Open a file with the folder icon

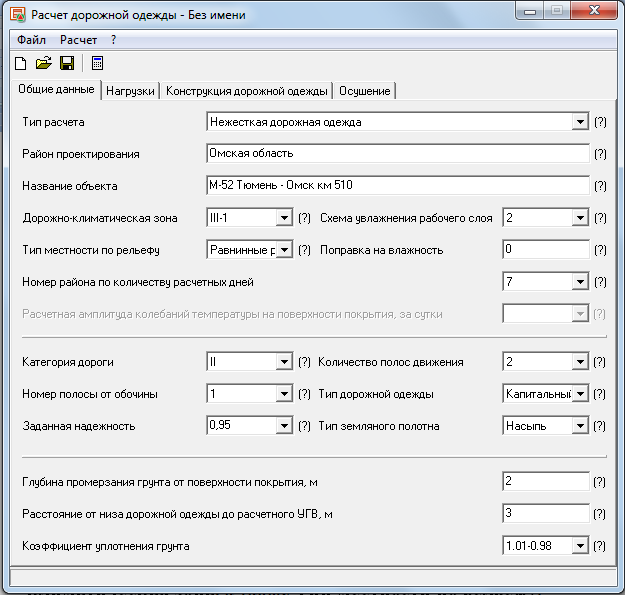[x=43, y=63]
